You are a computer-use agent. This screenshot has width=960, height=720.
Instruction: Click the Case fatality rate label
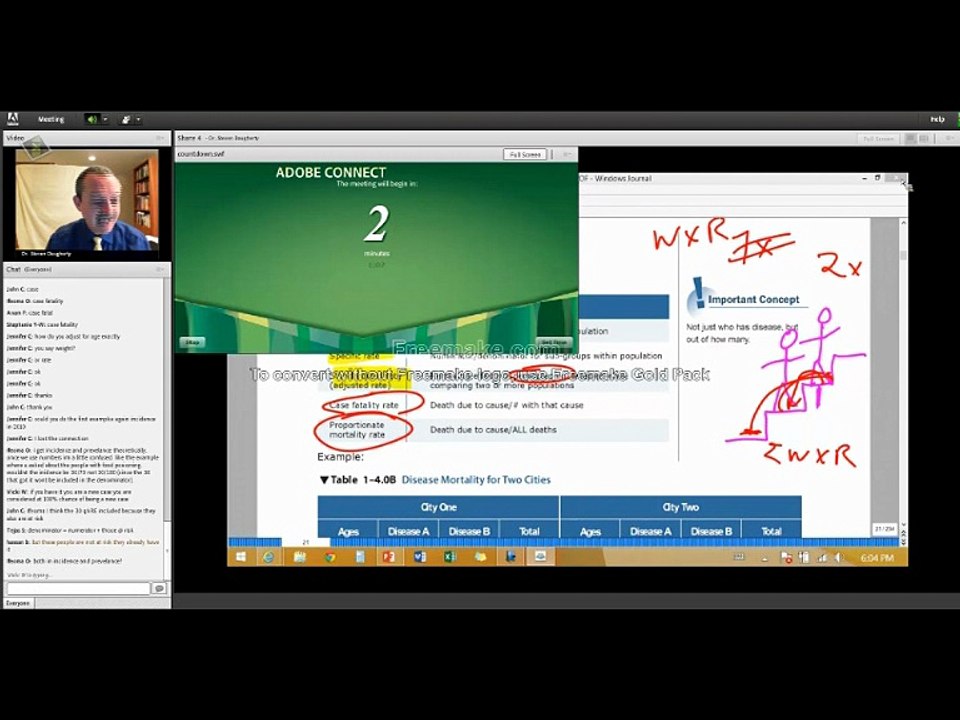pyautogui.click(x=364, y=405)
